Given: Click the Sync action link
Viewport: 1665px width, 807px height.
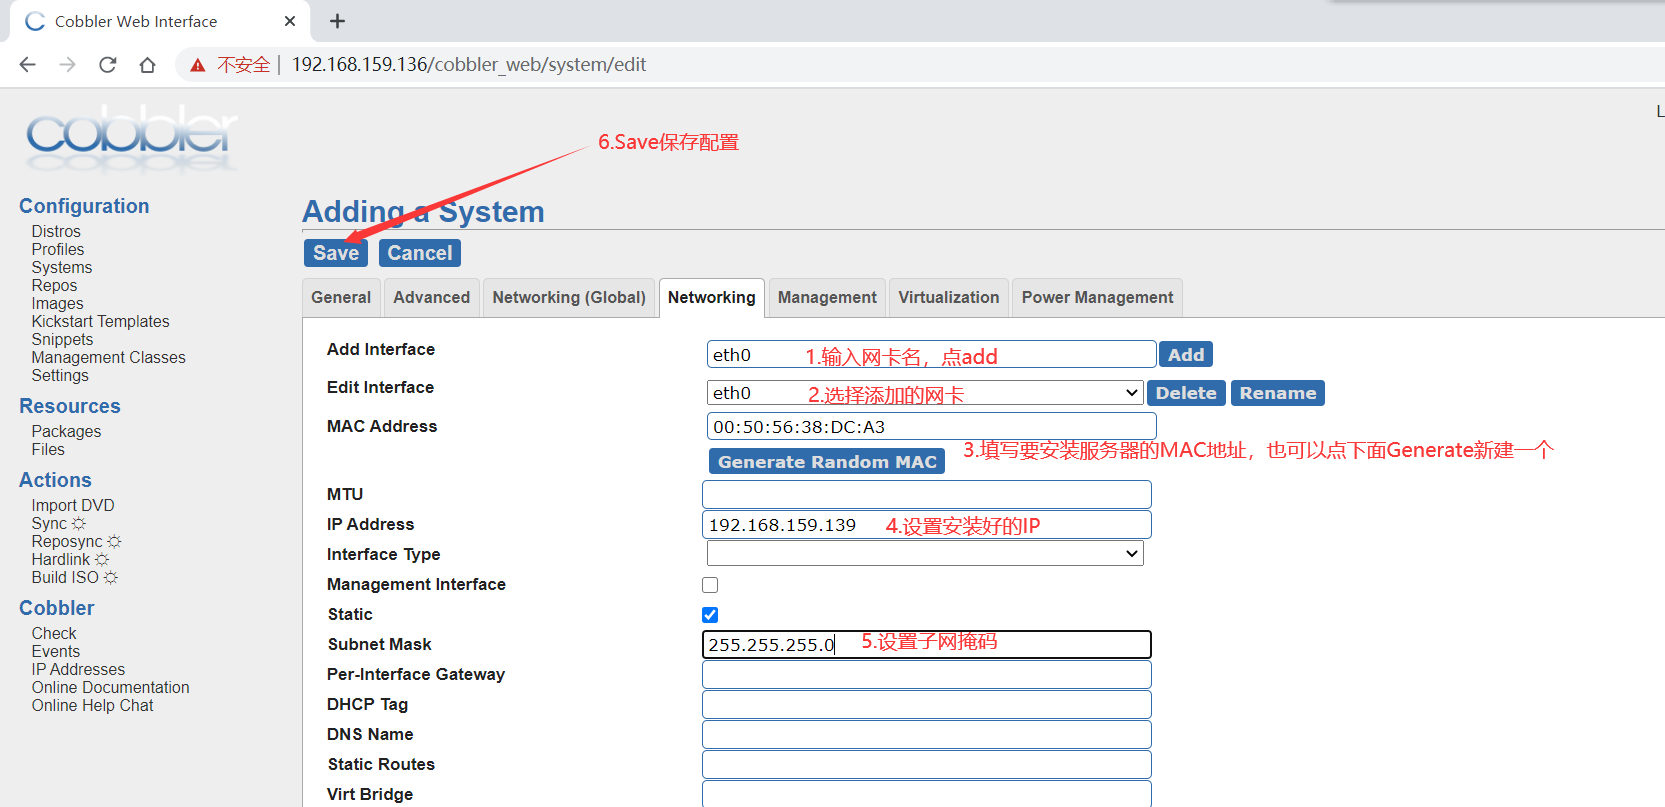Looking at the screenshot, I should (49, 524).
